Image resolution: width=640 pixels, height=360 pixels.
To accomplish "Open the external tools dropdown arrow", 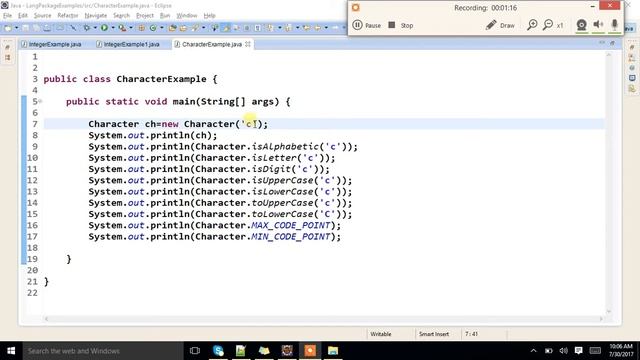I will coord(131,28).
